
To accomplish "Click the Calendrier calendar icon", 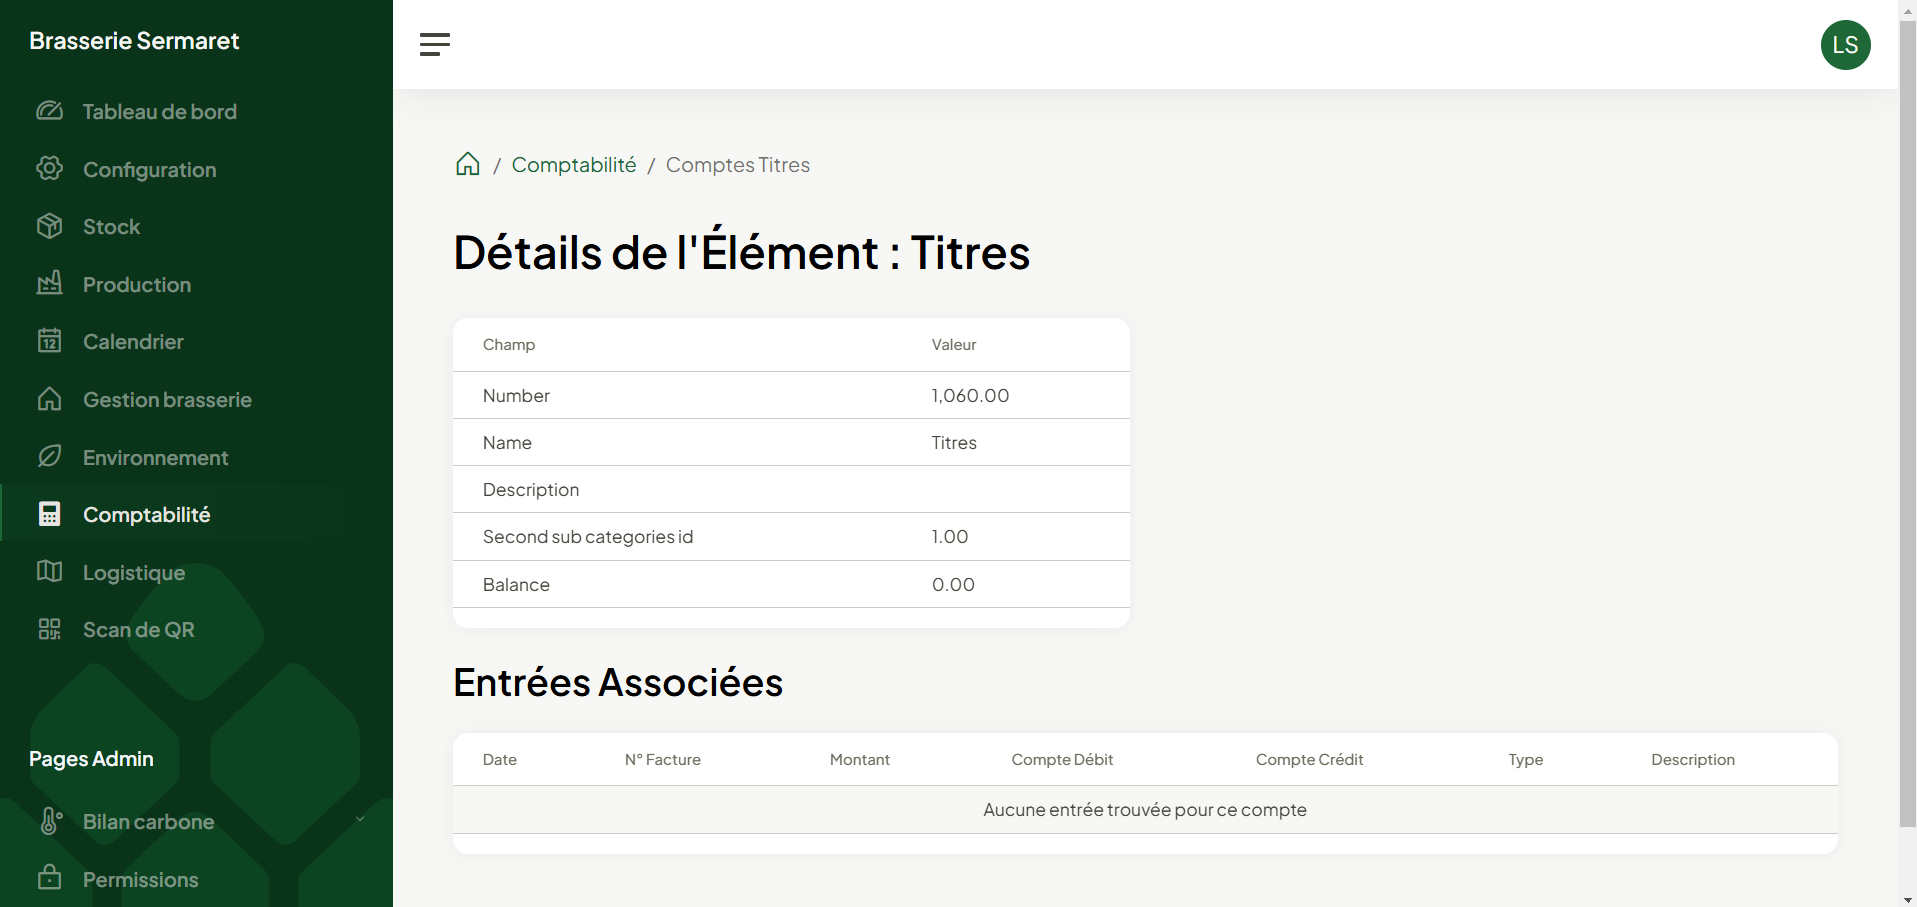I will pyautogui.click(x=50, y=341).
